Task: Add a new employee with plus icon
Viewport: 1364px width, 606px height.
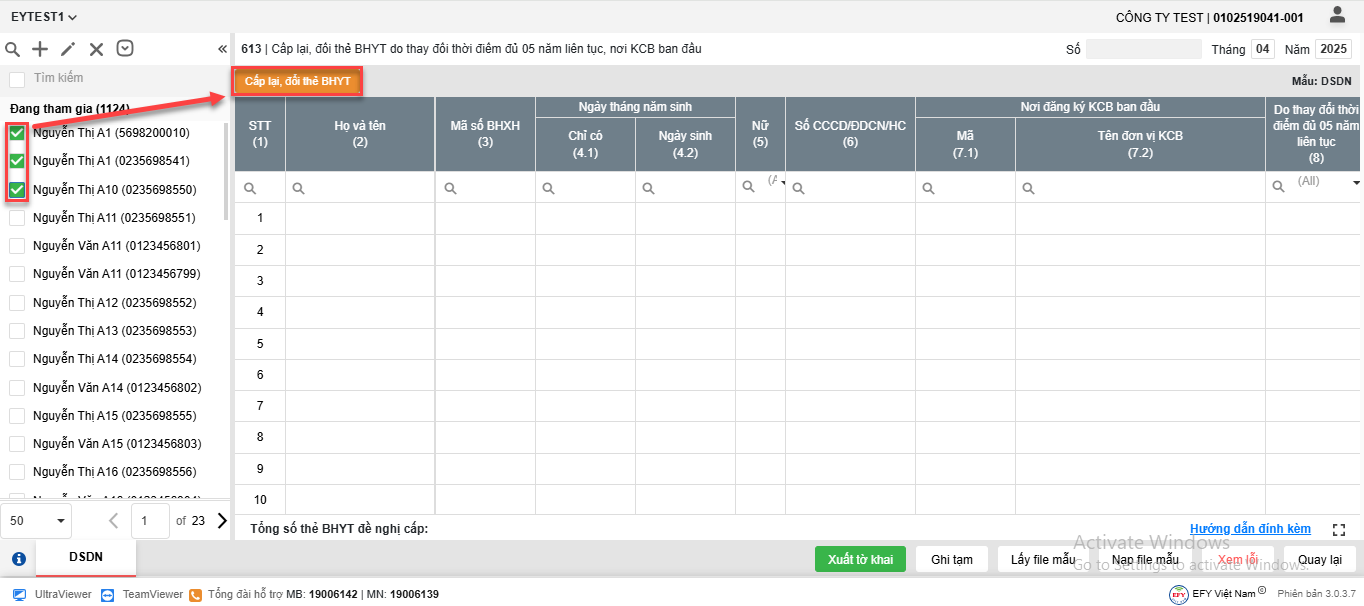Action: [40, 49]
